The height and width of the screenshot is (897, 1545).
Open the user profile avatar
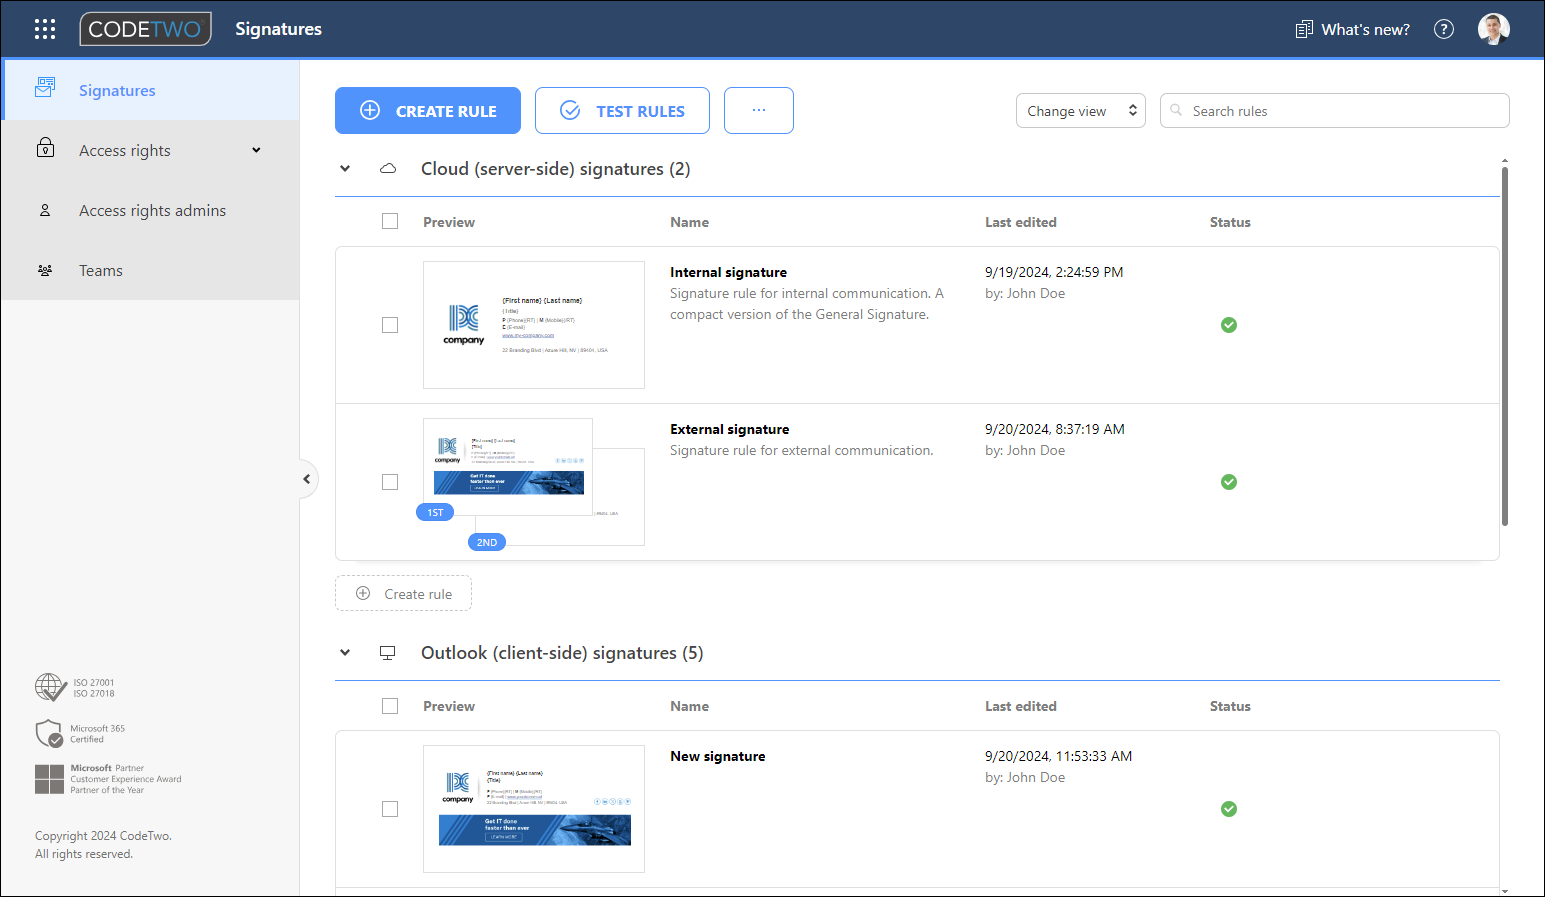pyautogui.click(x=1494, y=29)
